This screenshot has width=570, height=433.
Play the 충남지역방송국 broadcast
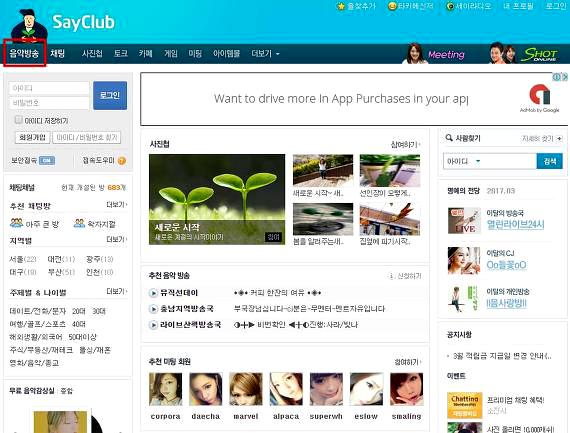(153, 309)
